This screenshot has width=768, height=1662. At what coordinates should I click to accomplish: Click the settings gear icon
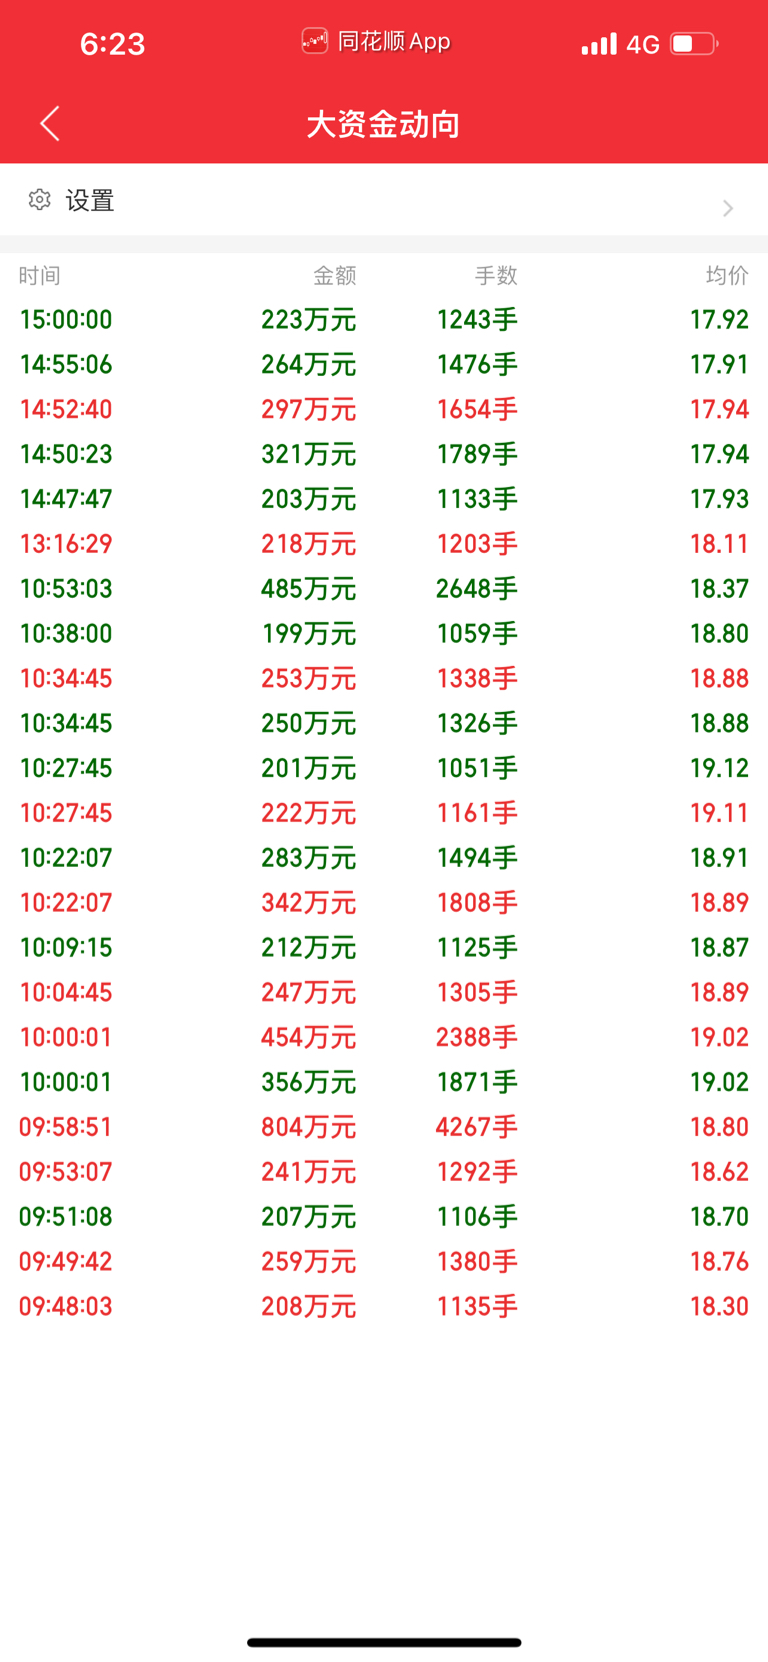point(39,200)
